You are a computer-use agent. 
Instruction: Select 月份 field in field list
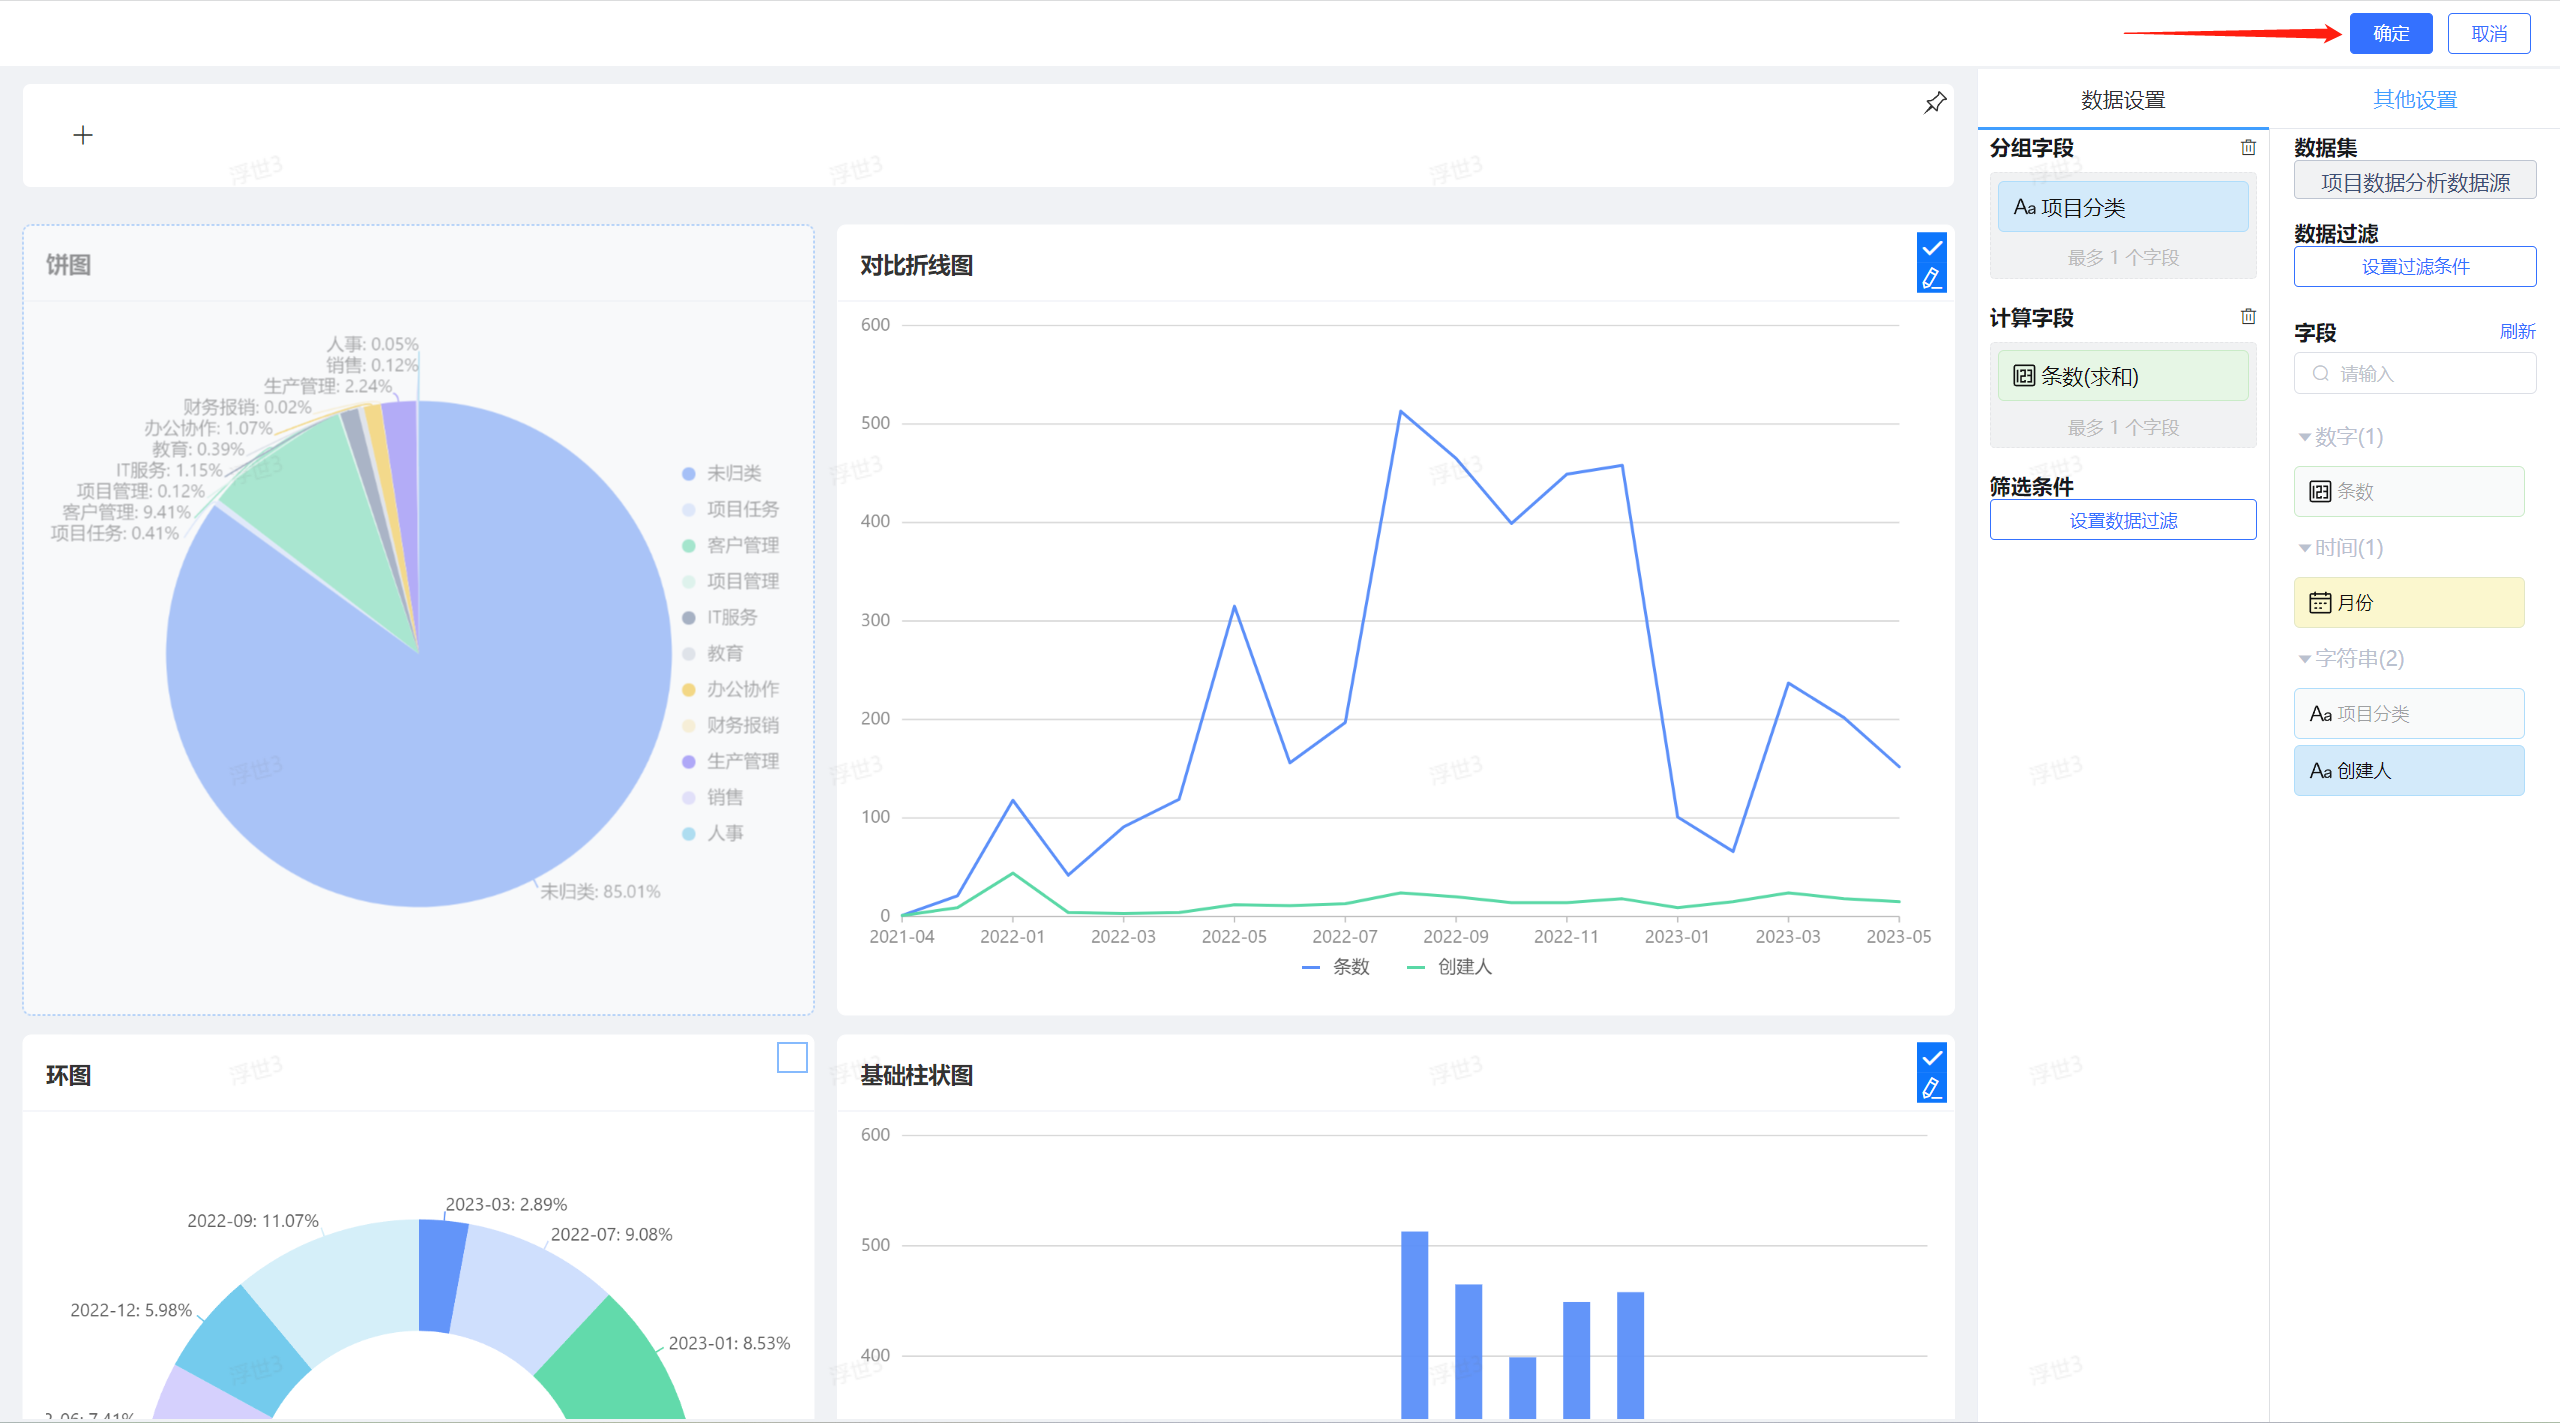point(2409,602)
